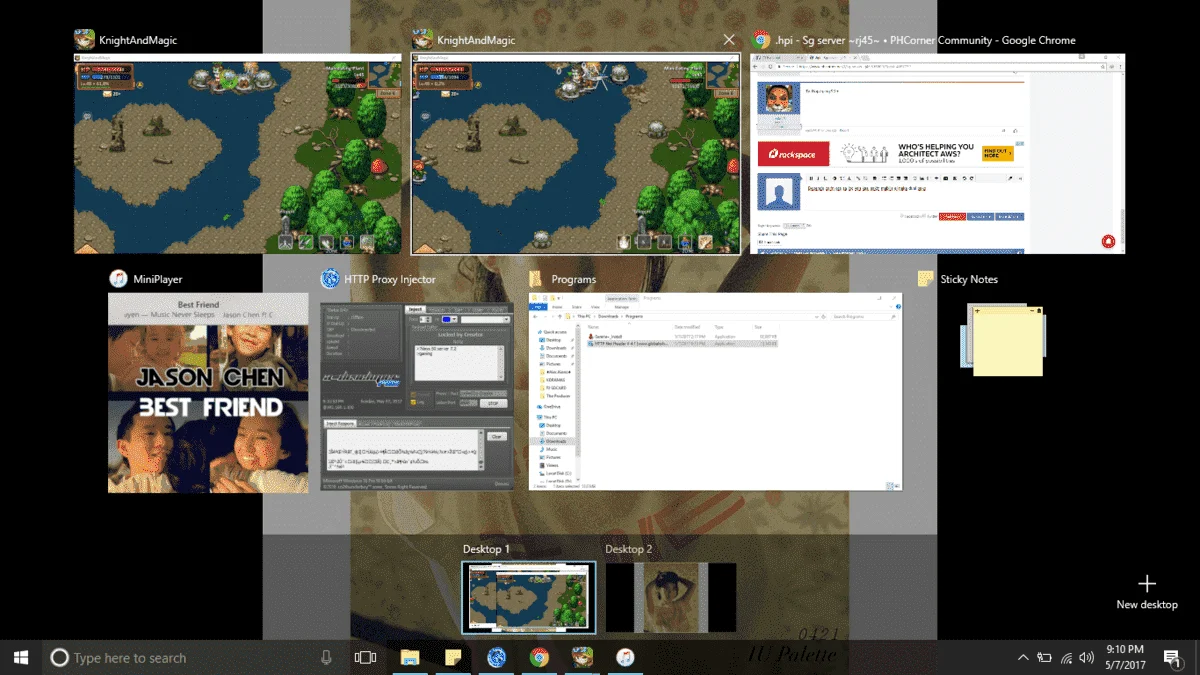The height and width of the screenshot is (675, 1200).
Task: Click the note icon beside Sticky Notes title
Action: [926, 279]
